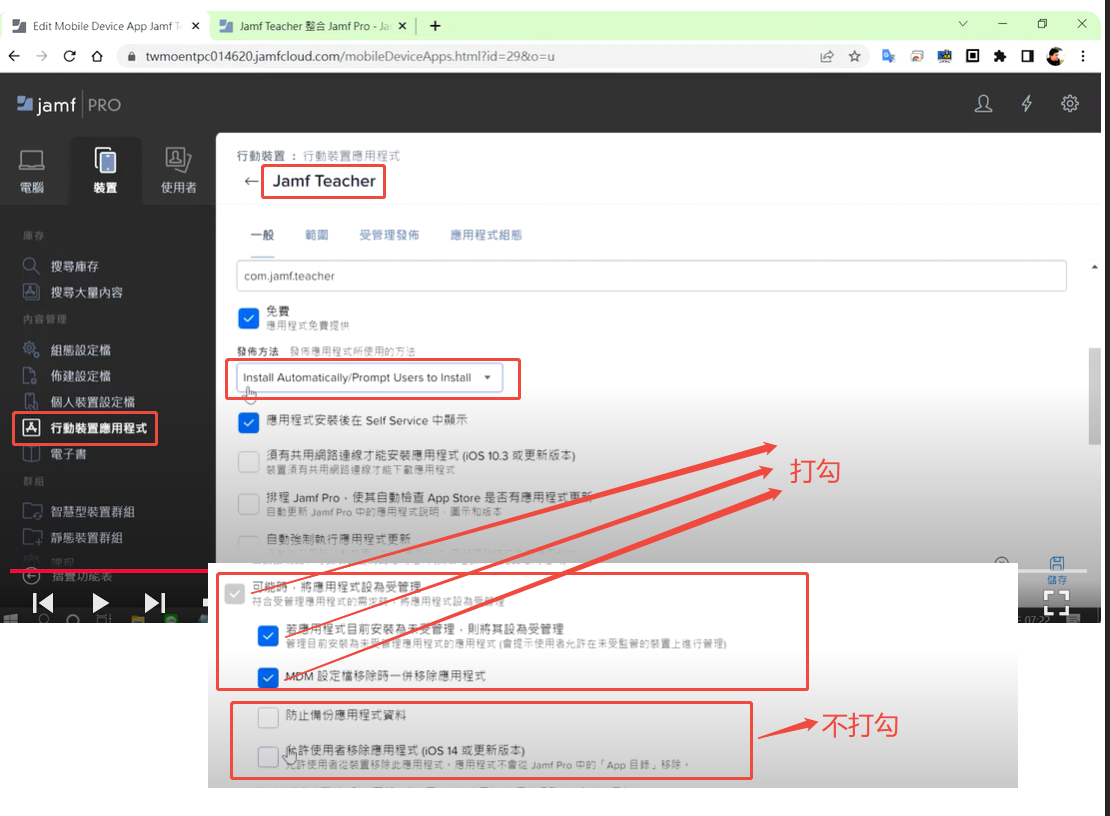Select the 範圍 tab
1110x816 pixels.
pos(316,235)
